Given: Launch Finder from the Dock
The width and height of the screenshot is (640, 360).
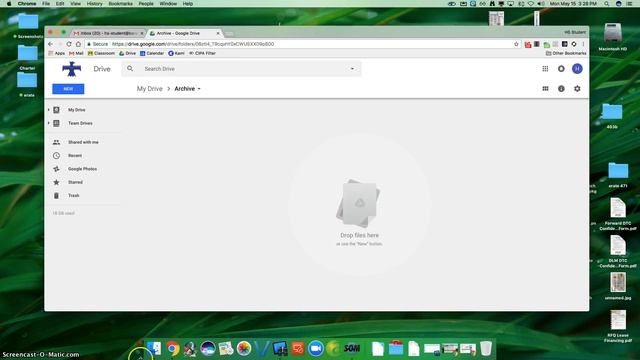Looking at the screenshot, I should tap(154, 348).
